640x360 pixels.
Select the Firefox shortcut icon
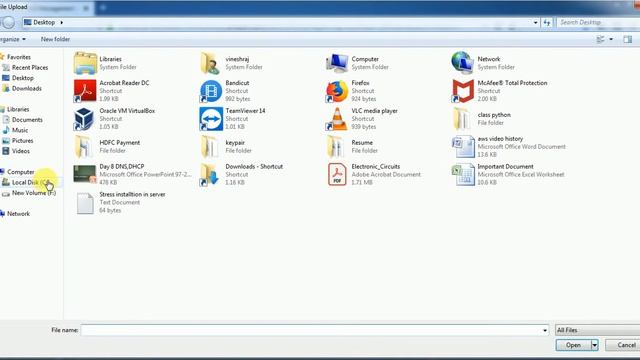pyautogui.click(x=337, y=91)
